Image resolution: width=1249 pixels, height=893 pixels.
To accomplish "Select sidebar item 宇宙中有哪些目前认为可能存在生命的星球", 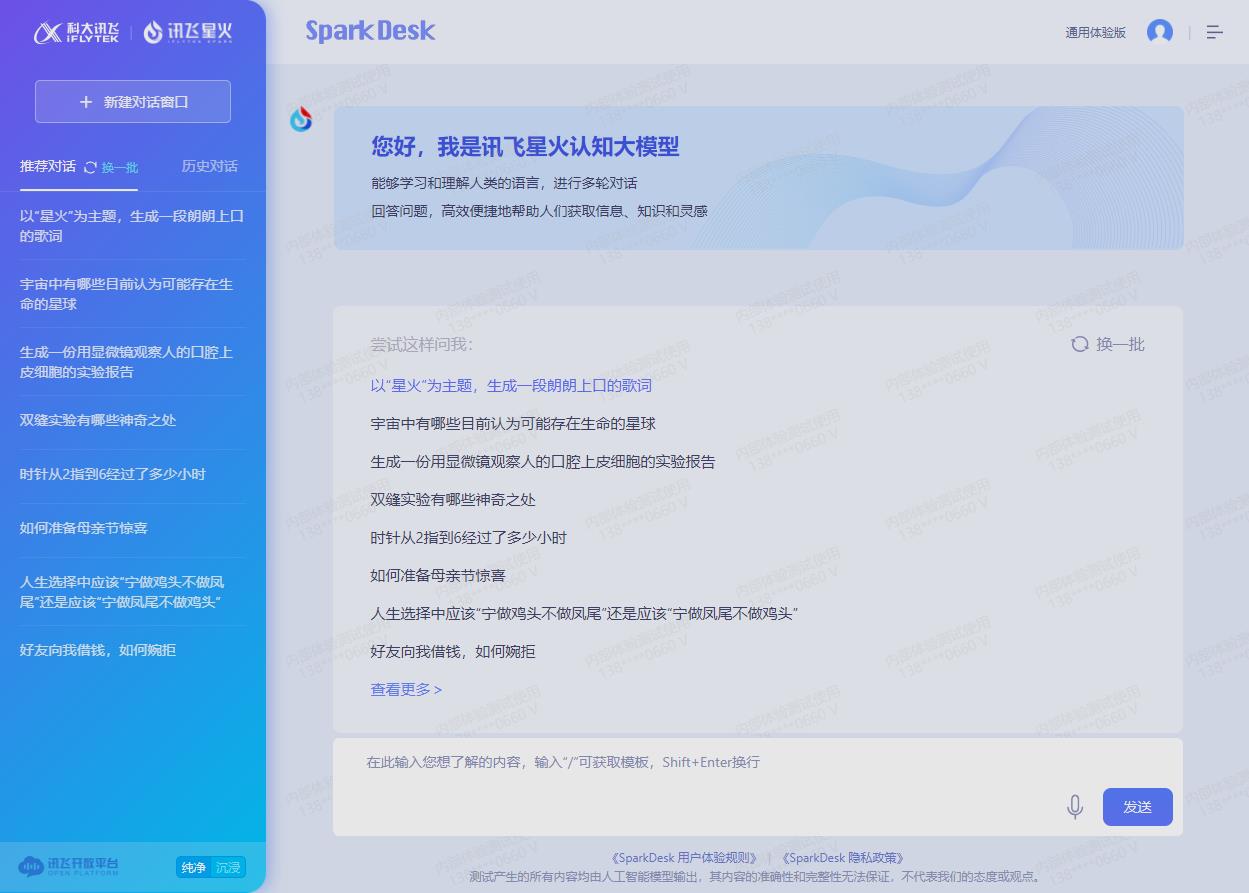I will coord(126,294).
